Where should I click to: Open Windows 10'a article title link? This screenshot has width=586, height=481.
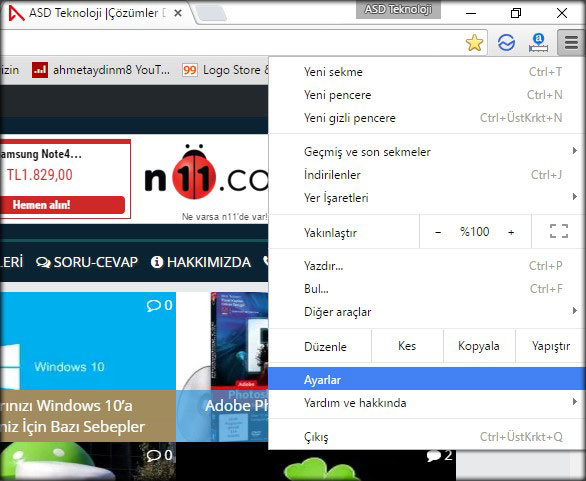[73, 416]
